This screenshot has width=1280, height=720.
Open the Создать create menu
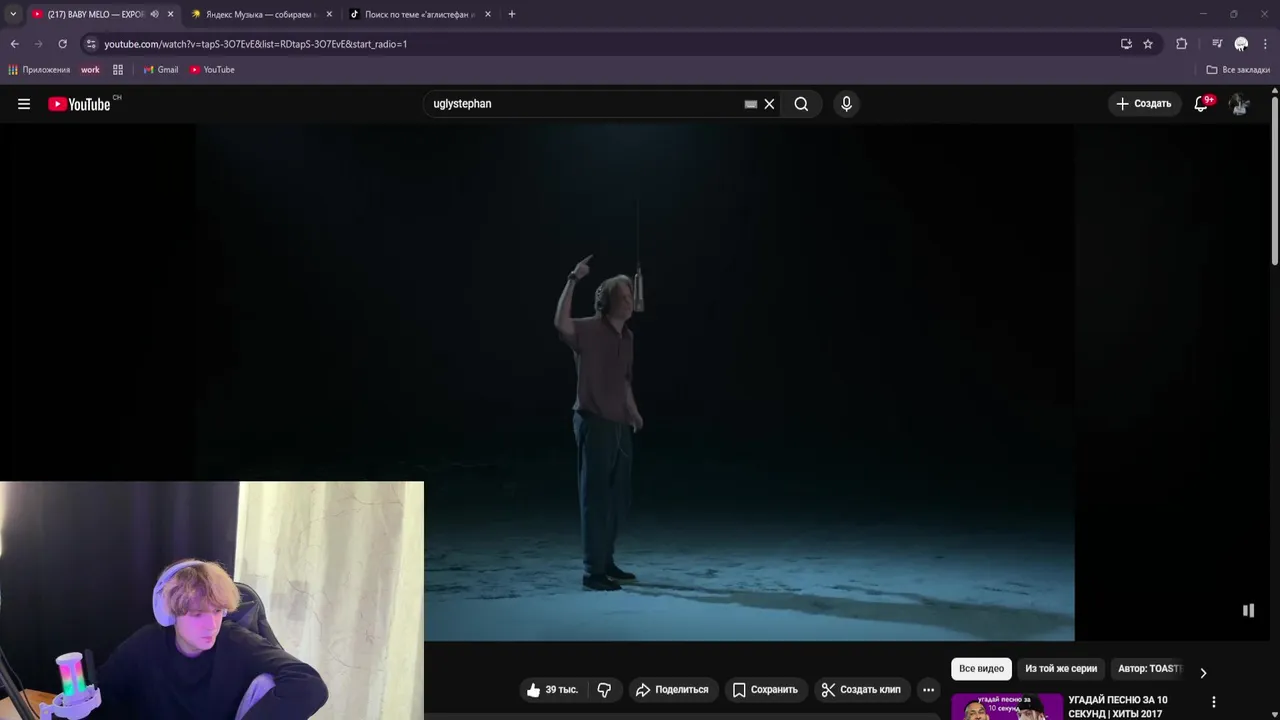(1143, 104)
